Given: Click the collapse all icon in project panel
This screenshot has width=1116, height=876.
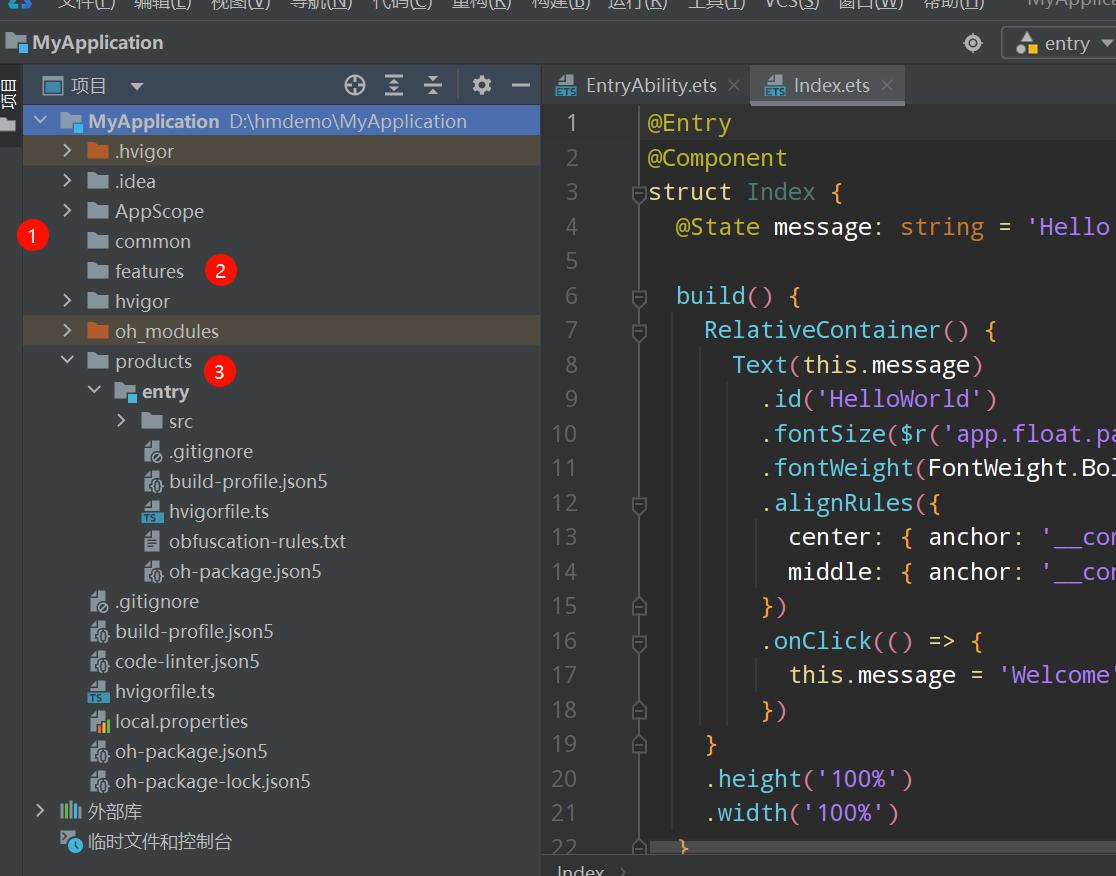Looking at the screenshot, I should coord(433,85).
